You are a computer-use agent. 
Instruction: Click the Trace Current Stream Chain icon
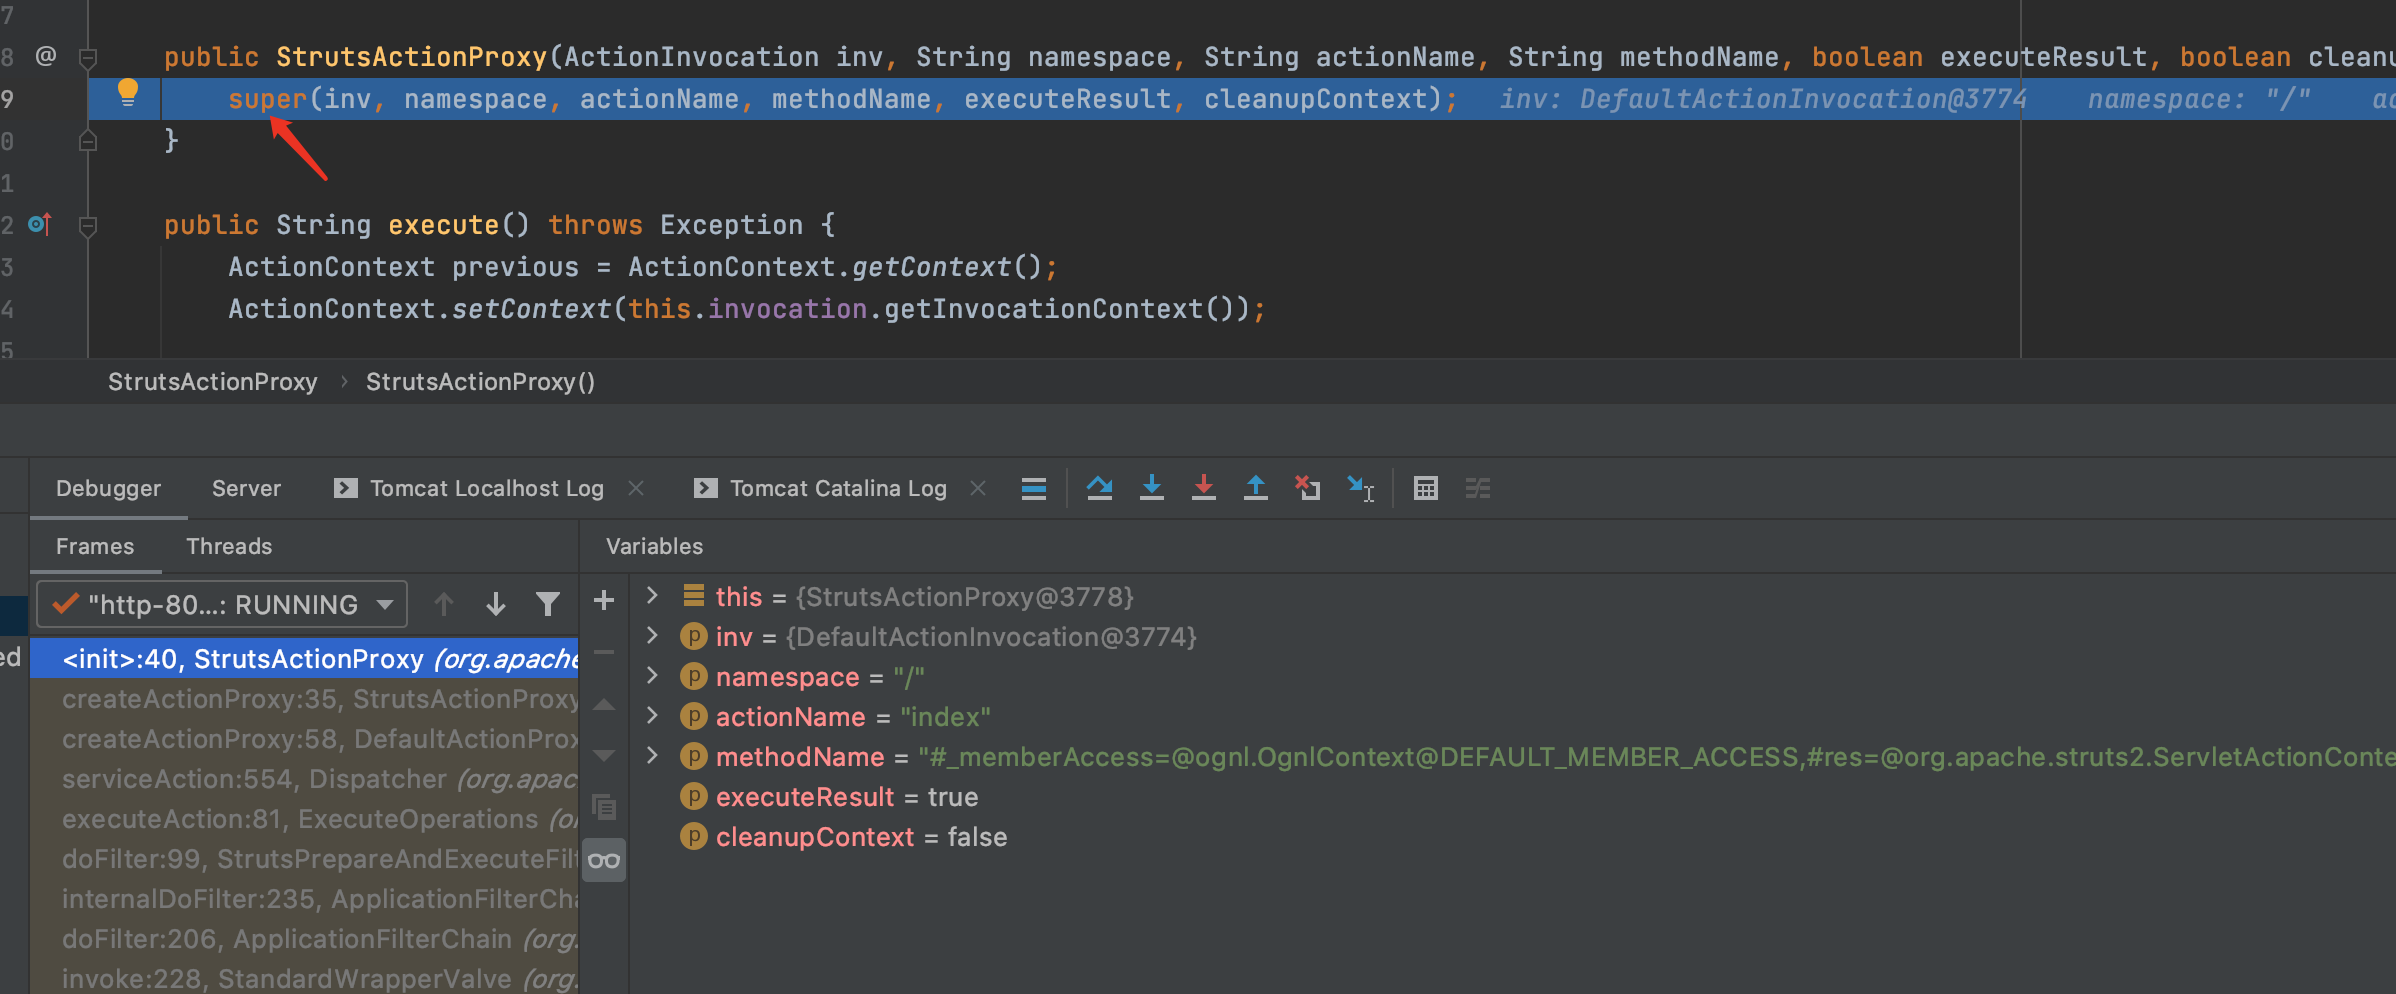click(1478, 488)
